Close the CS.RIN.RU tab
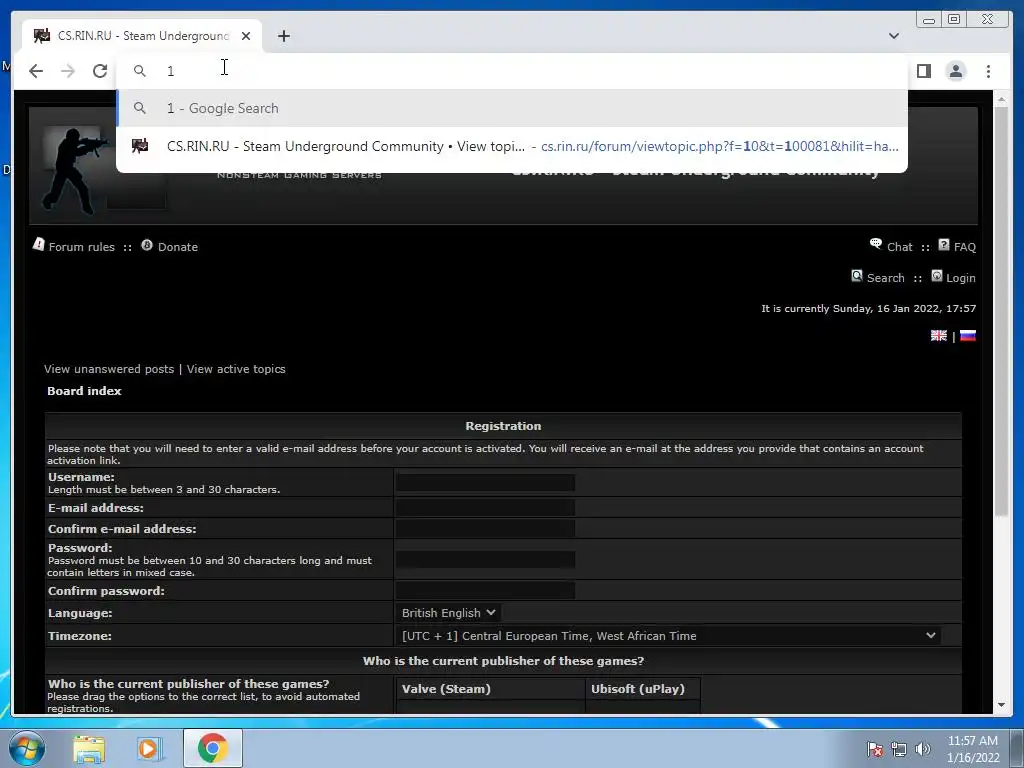The height and width of the screenshot is (768, 1024). tap(246, 36)
